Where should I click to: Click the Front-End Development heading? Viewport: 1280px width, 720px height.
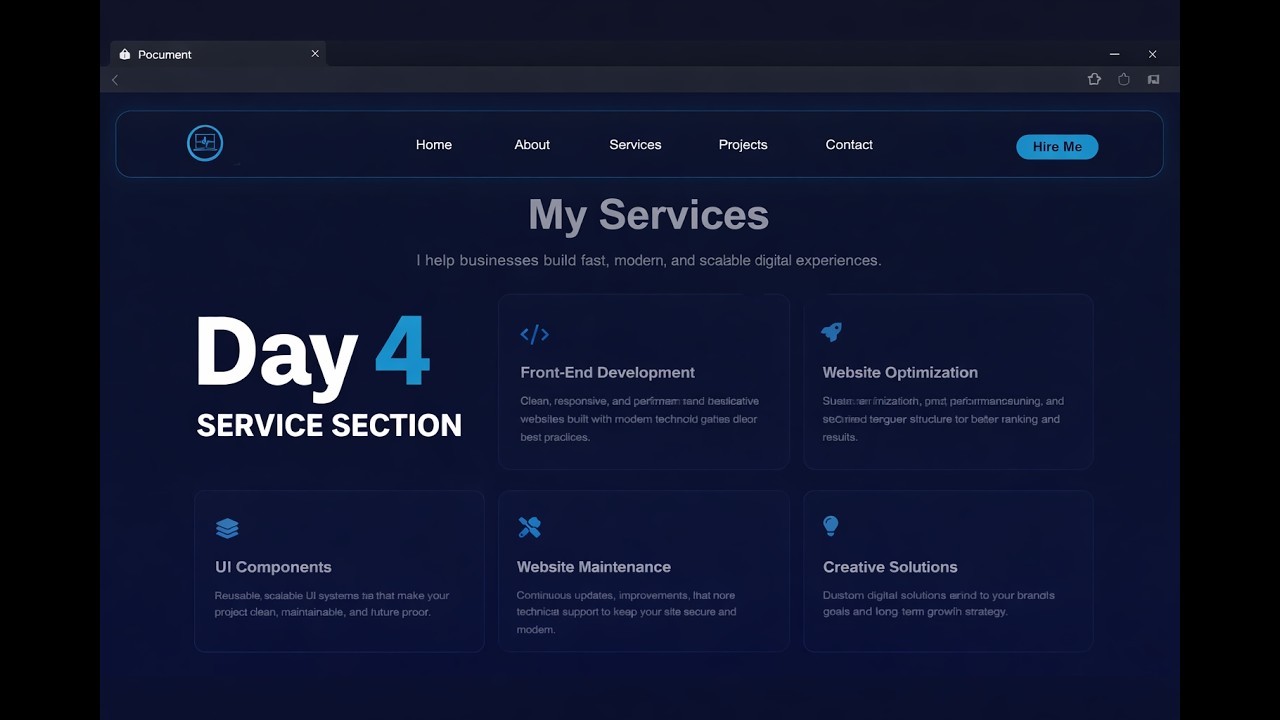click(607, 372)
